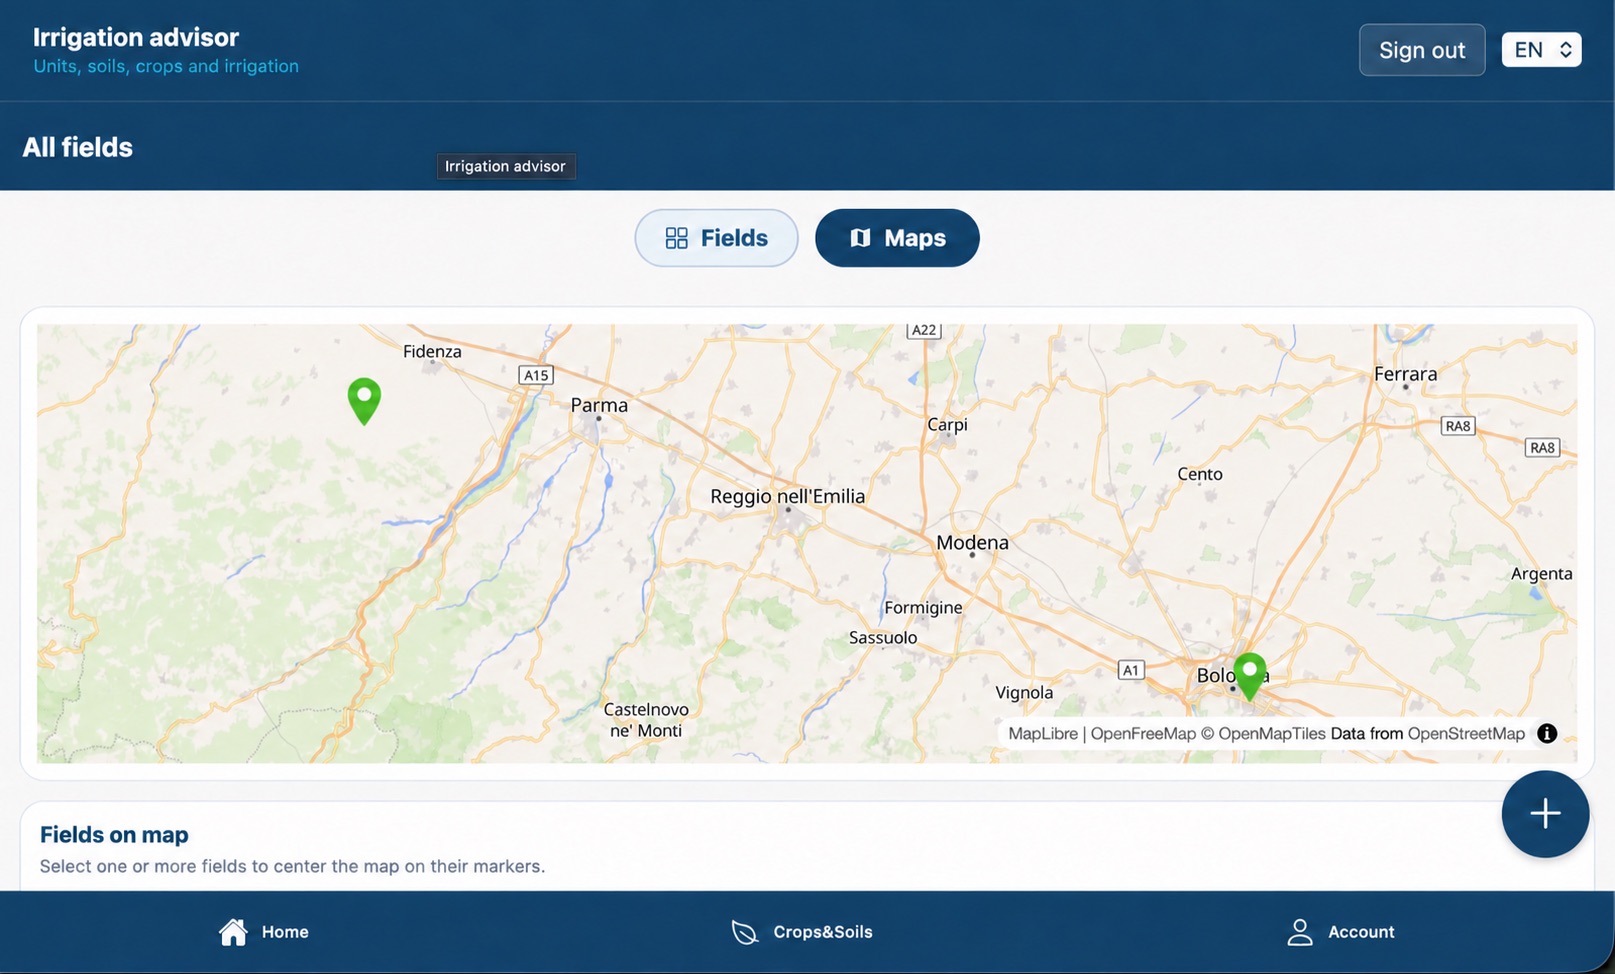The height and width of the screenshot is (974, 1615).
Task: Open the OpenStreetMap attribution link
Action: [x=1466, y=733]
